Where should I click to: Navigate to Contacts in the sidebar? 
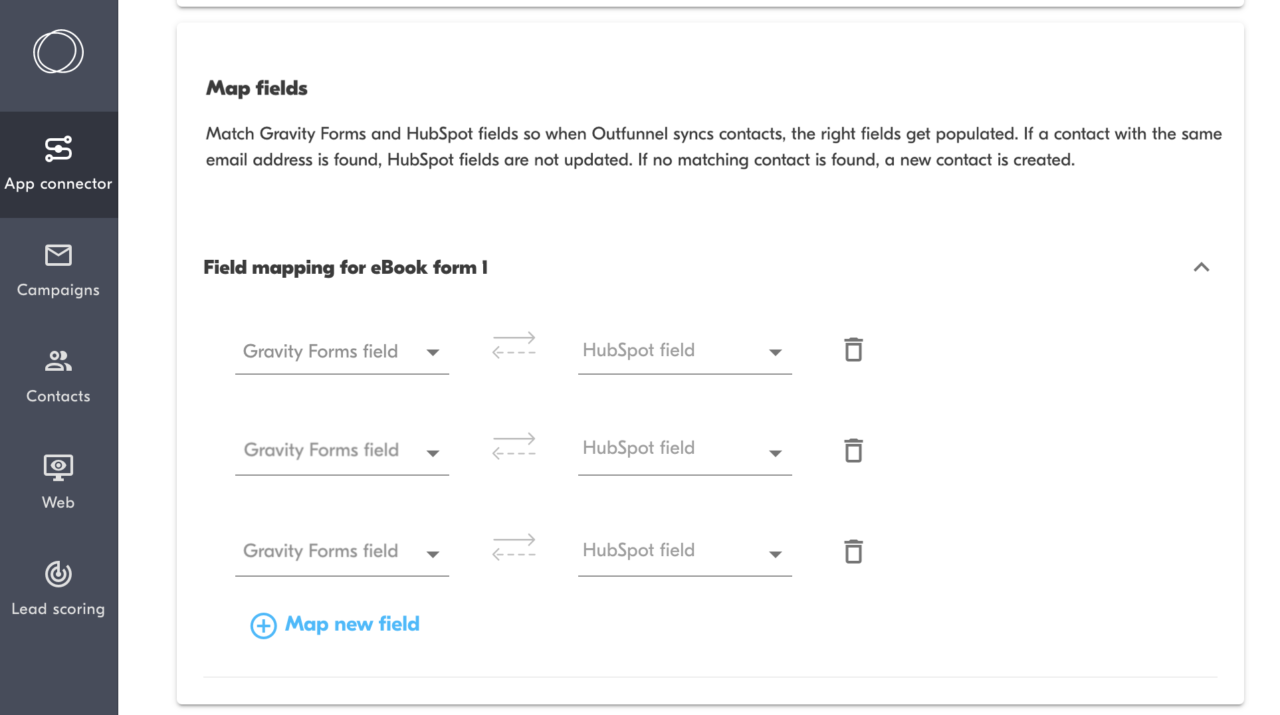(x=57, y=374)
